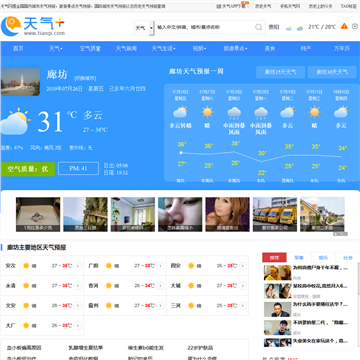Click the 廊坊30天天气 button
360x360 pixels.
coord(332,72)
